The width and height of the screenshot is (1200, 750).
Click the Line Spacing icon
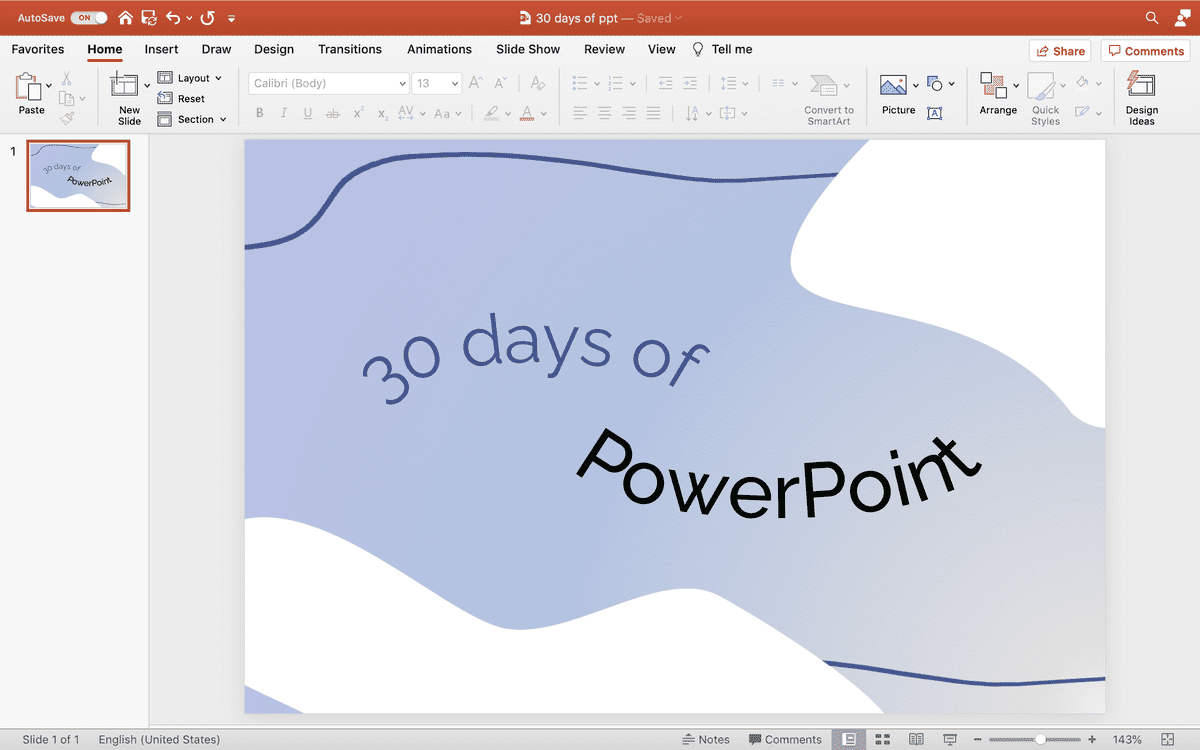point(728,83)
